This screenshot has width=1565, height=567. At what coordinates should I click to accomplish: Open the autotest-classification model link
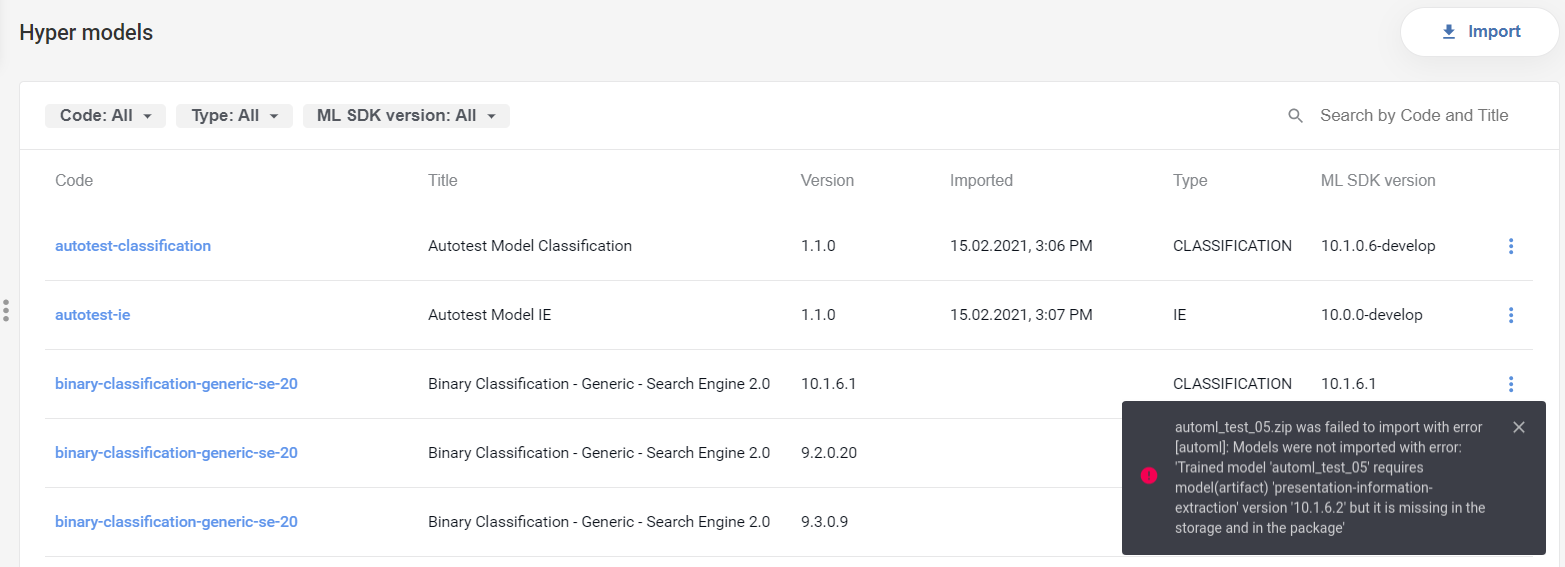pyautogui.click(x=133, y=246)
